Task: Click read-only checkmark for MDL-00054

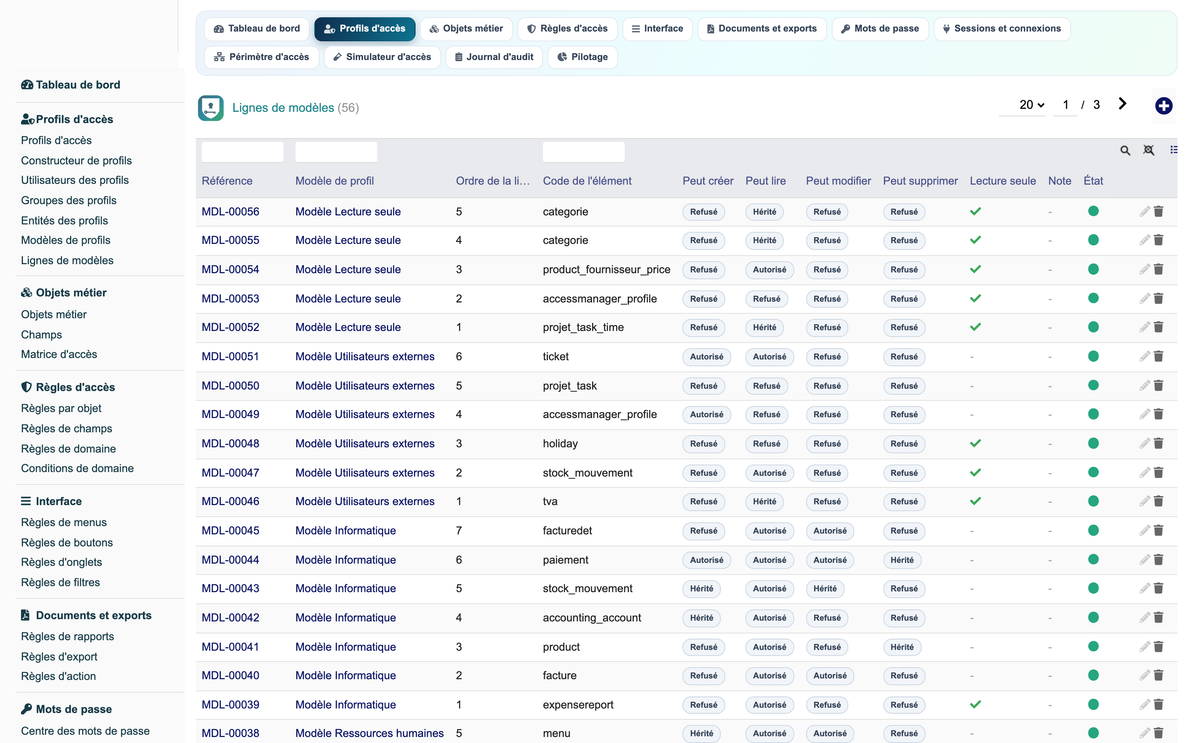Action: (976, 270)
